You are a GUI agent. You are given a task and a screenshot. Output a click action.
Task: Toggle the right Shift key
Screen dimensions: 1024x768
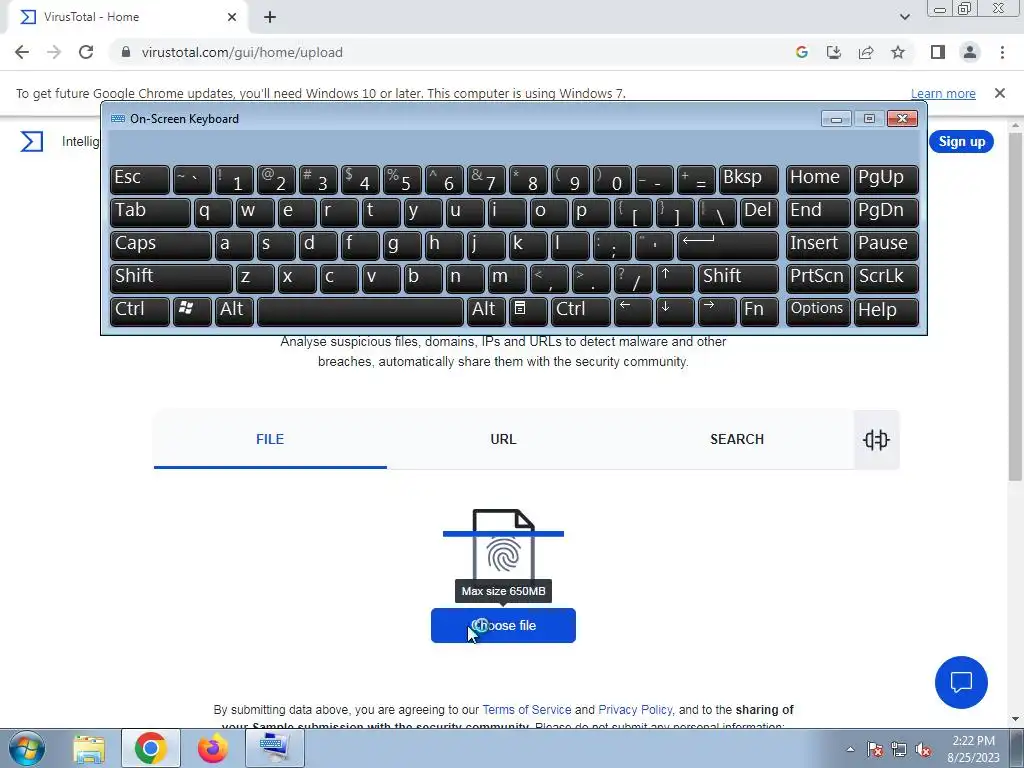point(738,279)
